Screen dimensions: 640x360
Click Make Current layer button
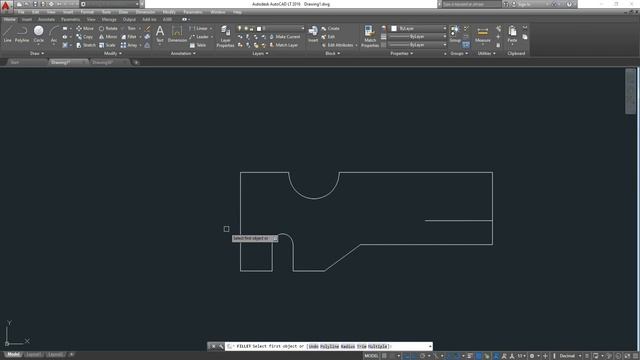coord(285,37)
